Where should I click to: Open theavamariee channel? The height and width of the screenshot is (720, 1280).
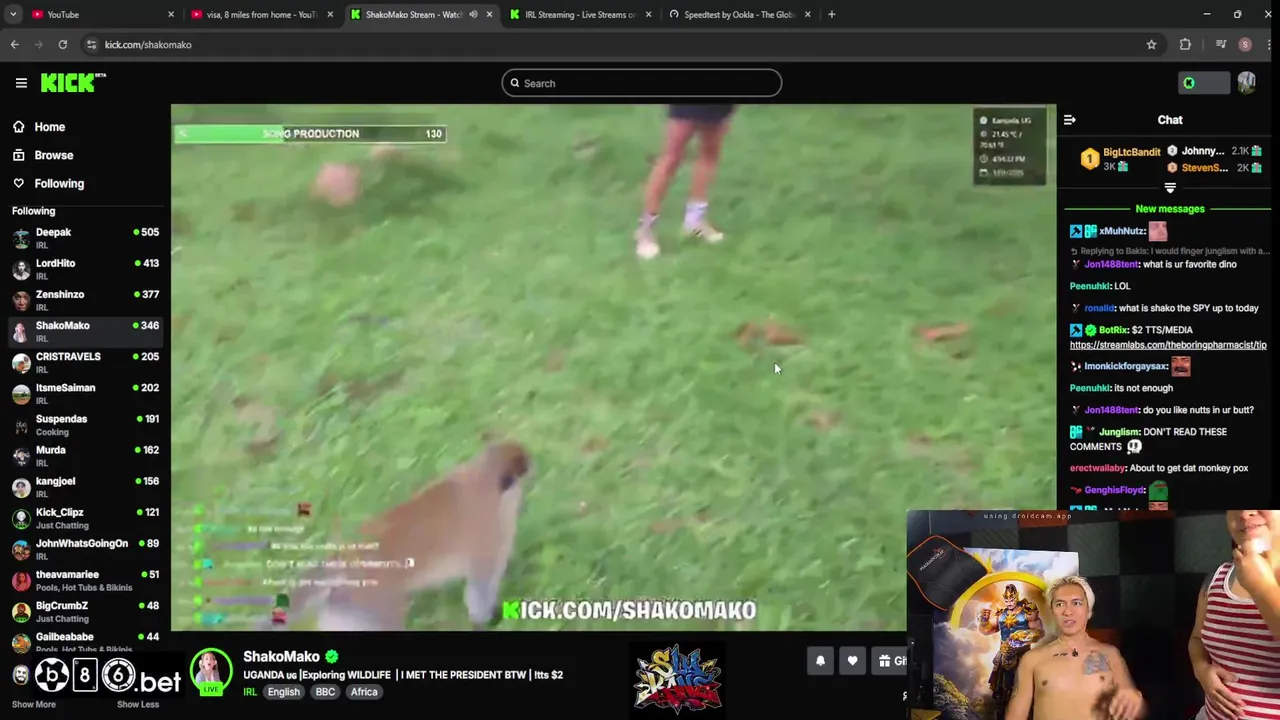coord(85,580)
